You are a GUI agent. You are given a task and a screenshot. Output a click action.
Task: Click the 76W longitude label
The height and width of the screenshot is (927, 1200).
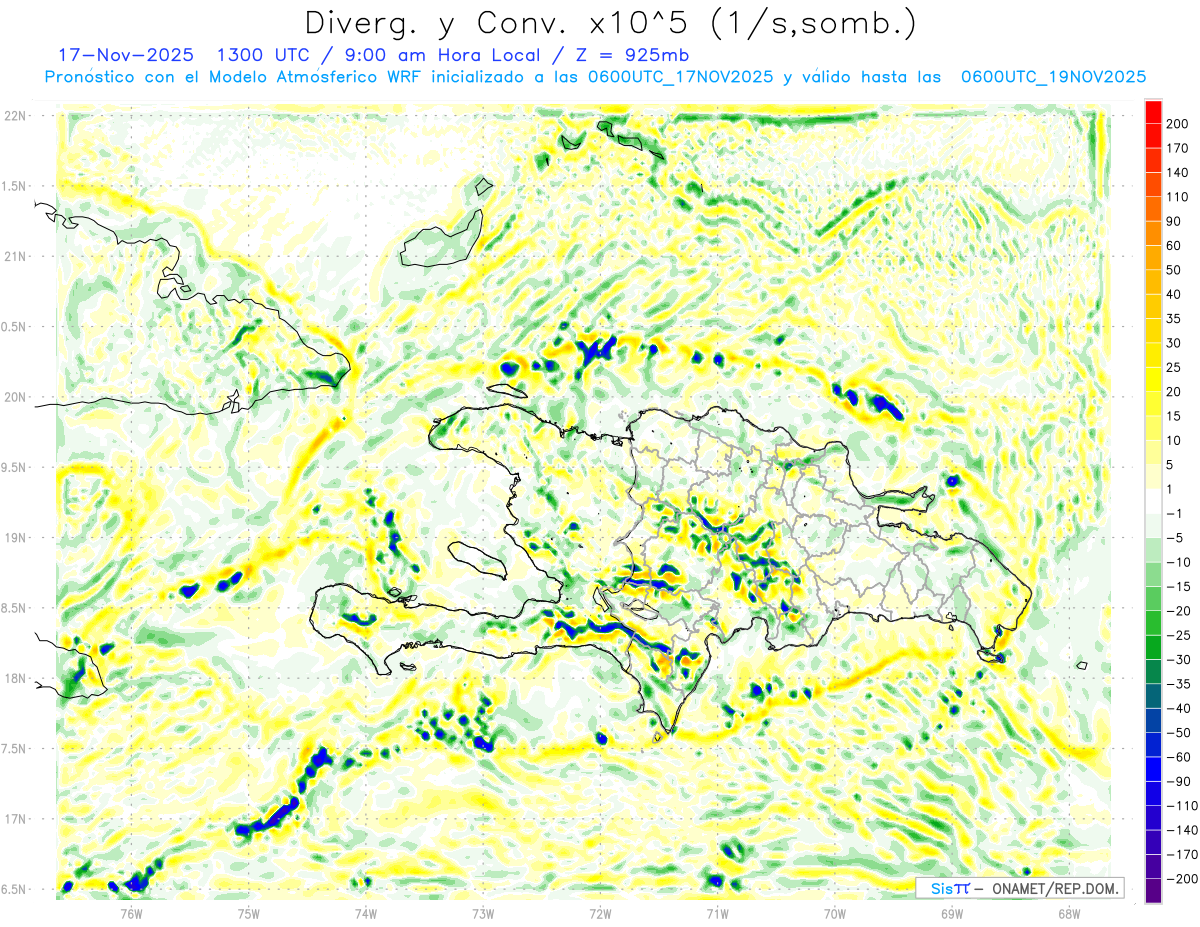(131, 914)
